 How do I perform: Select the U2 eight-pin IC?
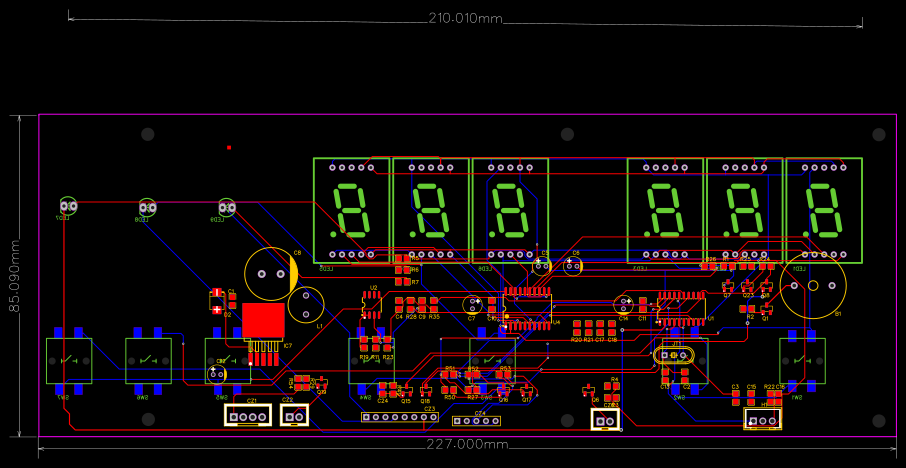coord(372,304)
